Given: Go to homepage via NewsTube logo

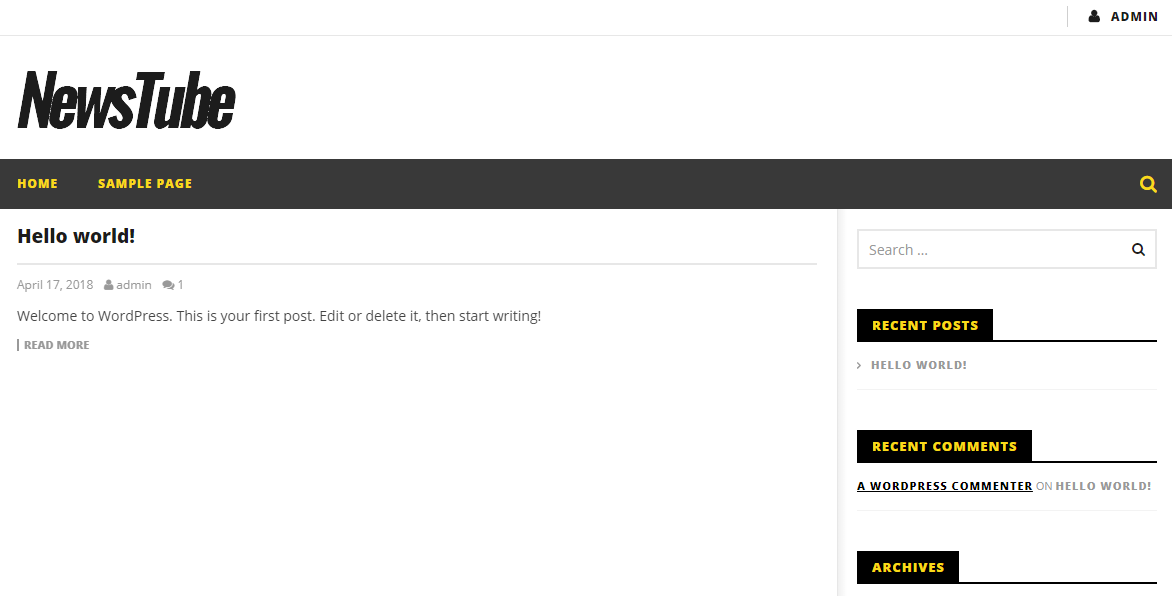Looking at the screenshot, I should point(126,100).
